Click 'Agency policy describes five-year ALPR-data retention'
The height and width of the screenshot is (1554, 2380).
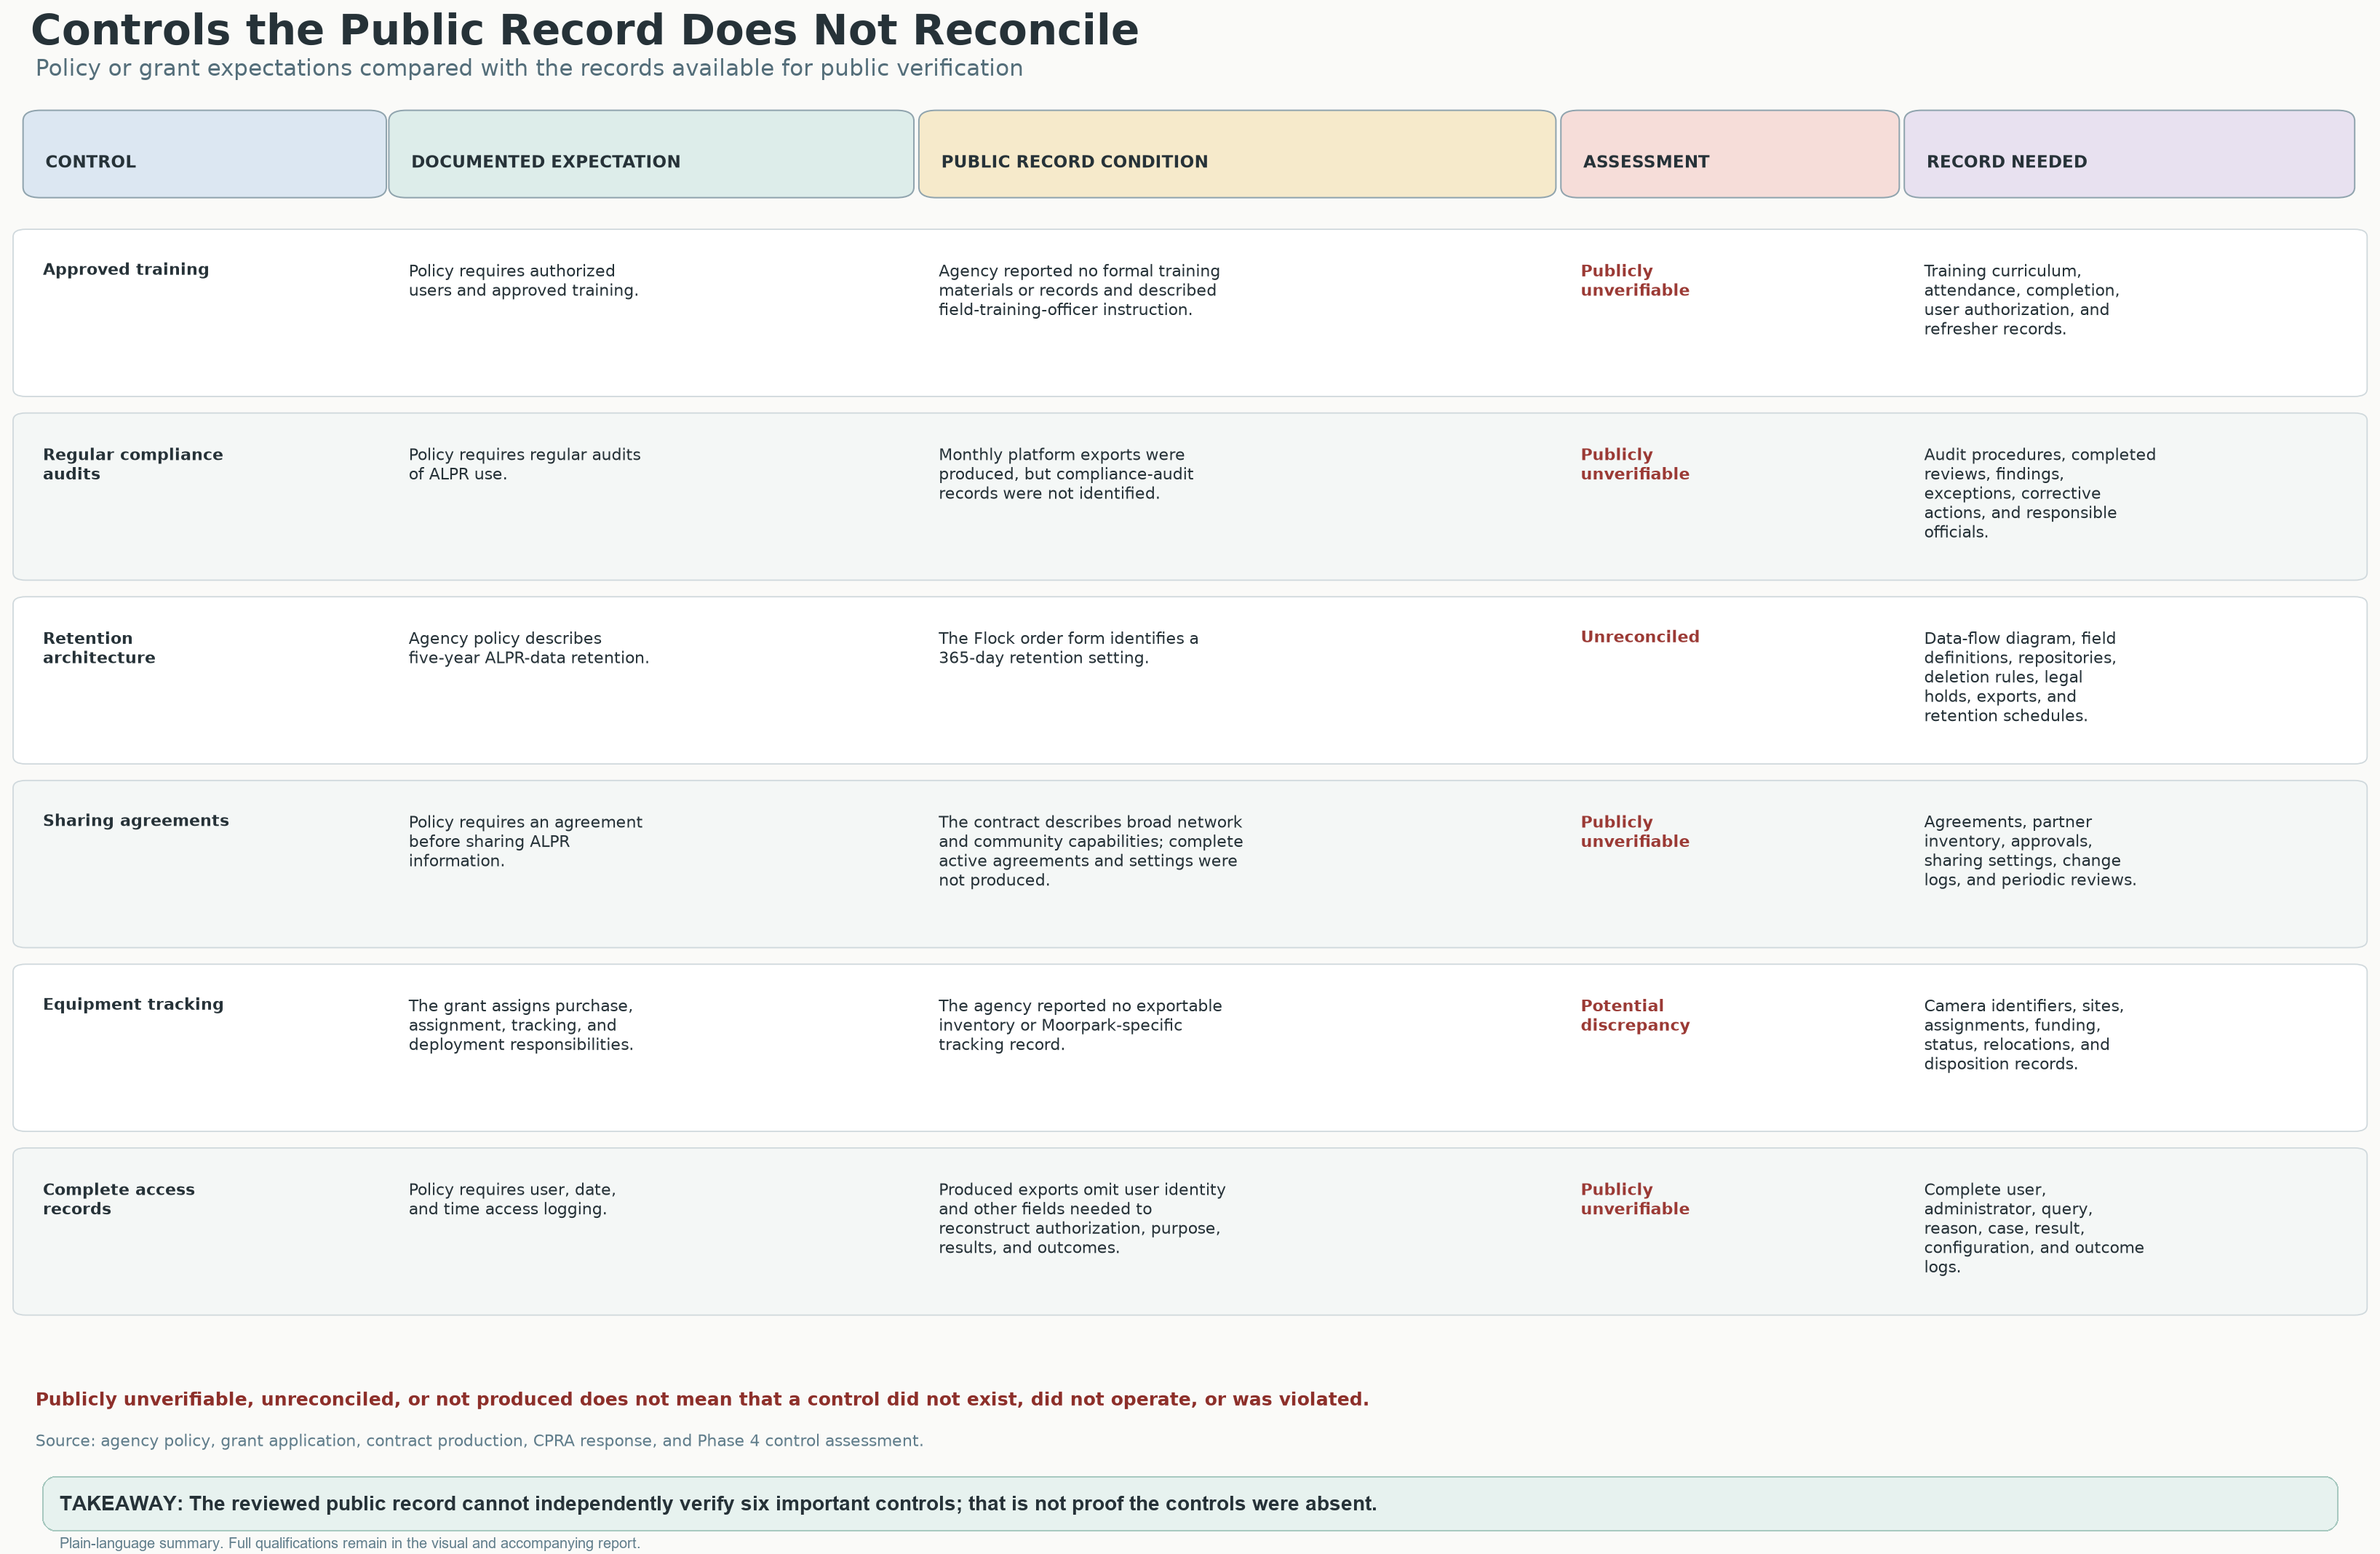528,648
